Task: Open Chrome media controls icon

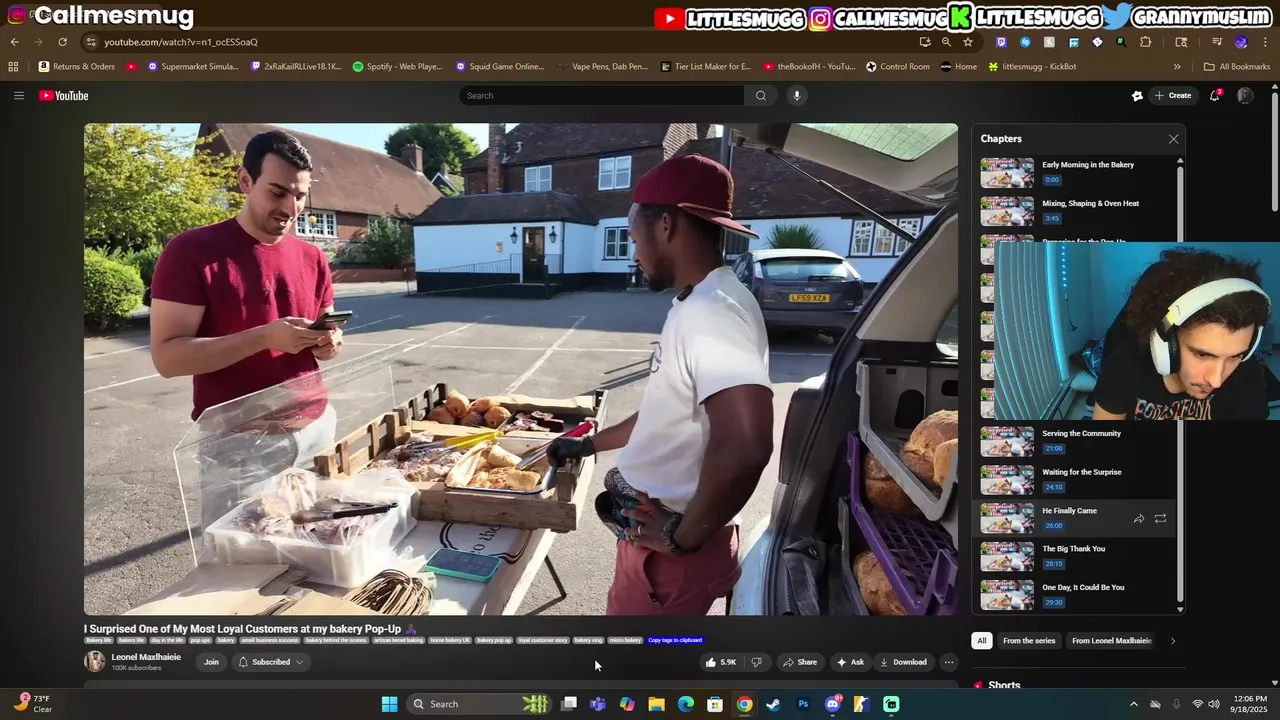Action: point(1217,42)
